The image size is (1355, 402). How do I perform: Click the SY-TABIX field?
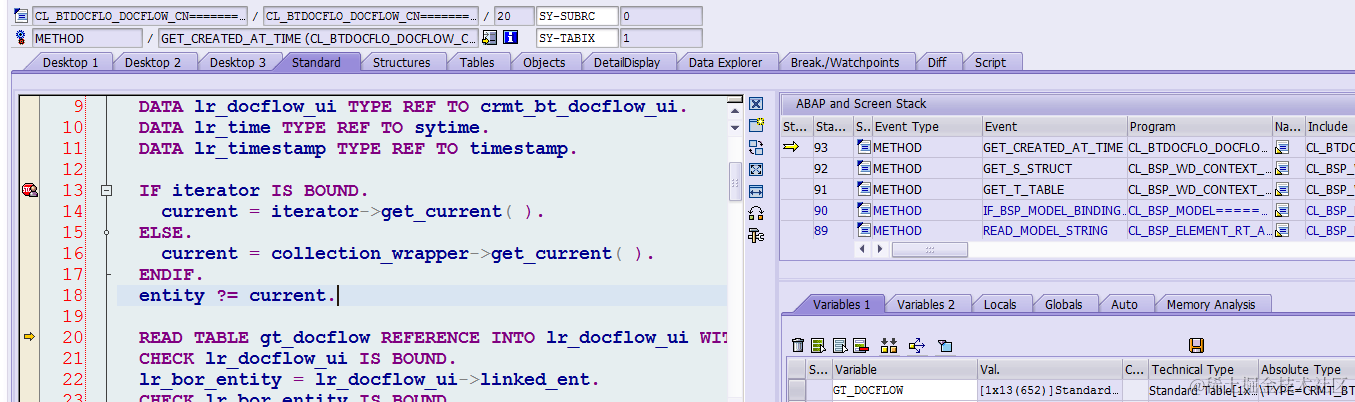click(x=575, y=38)
